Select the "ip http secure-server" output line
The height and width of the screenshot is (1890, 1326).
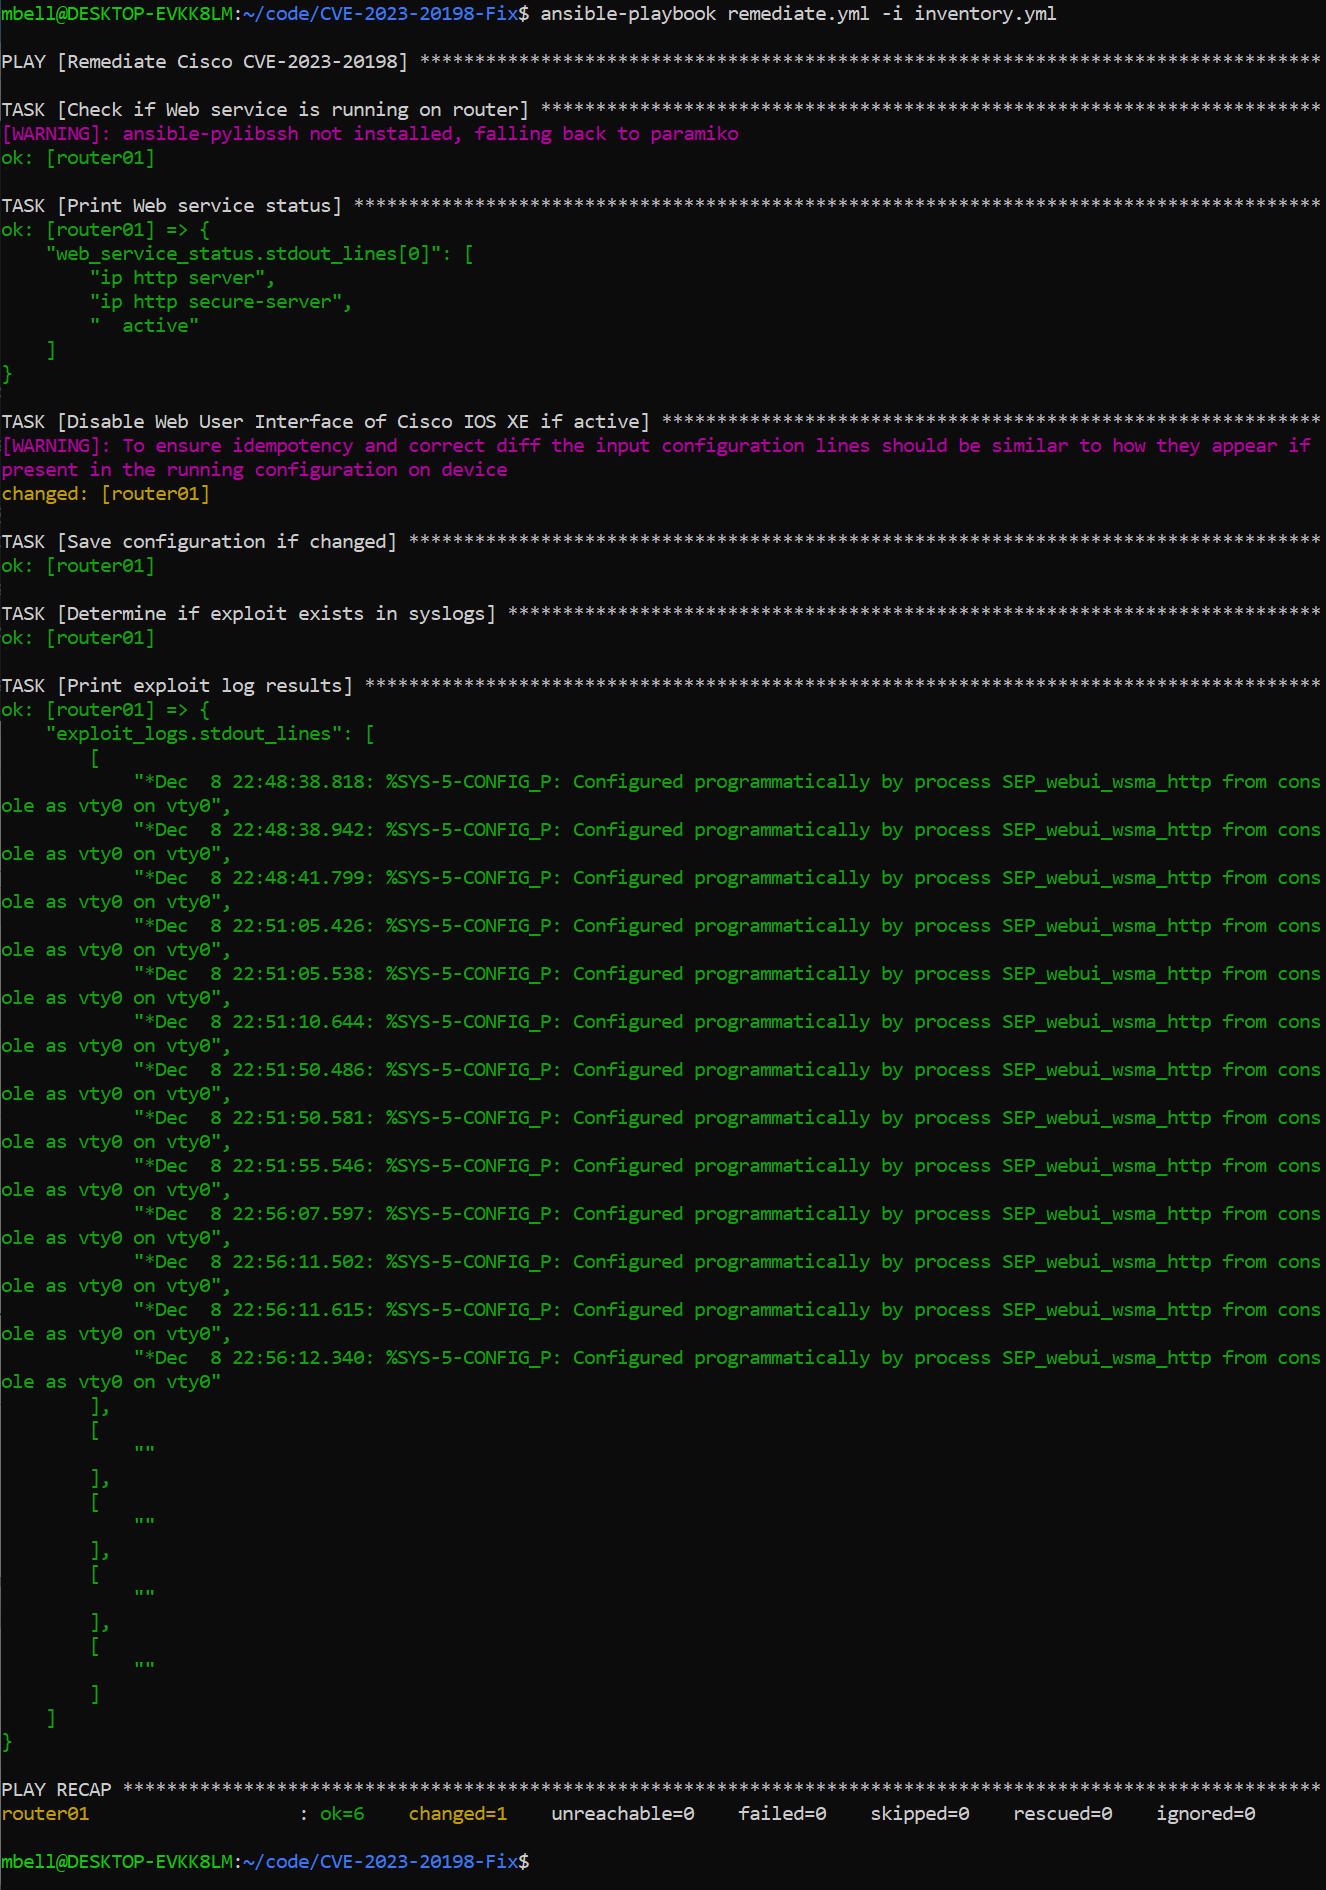coord(221,302)
